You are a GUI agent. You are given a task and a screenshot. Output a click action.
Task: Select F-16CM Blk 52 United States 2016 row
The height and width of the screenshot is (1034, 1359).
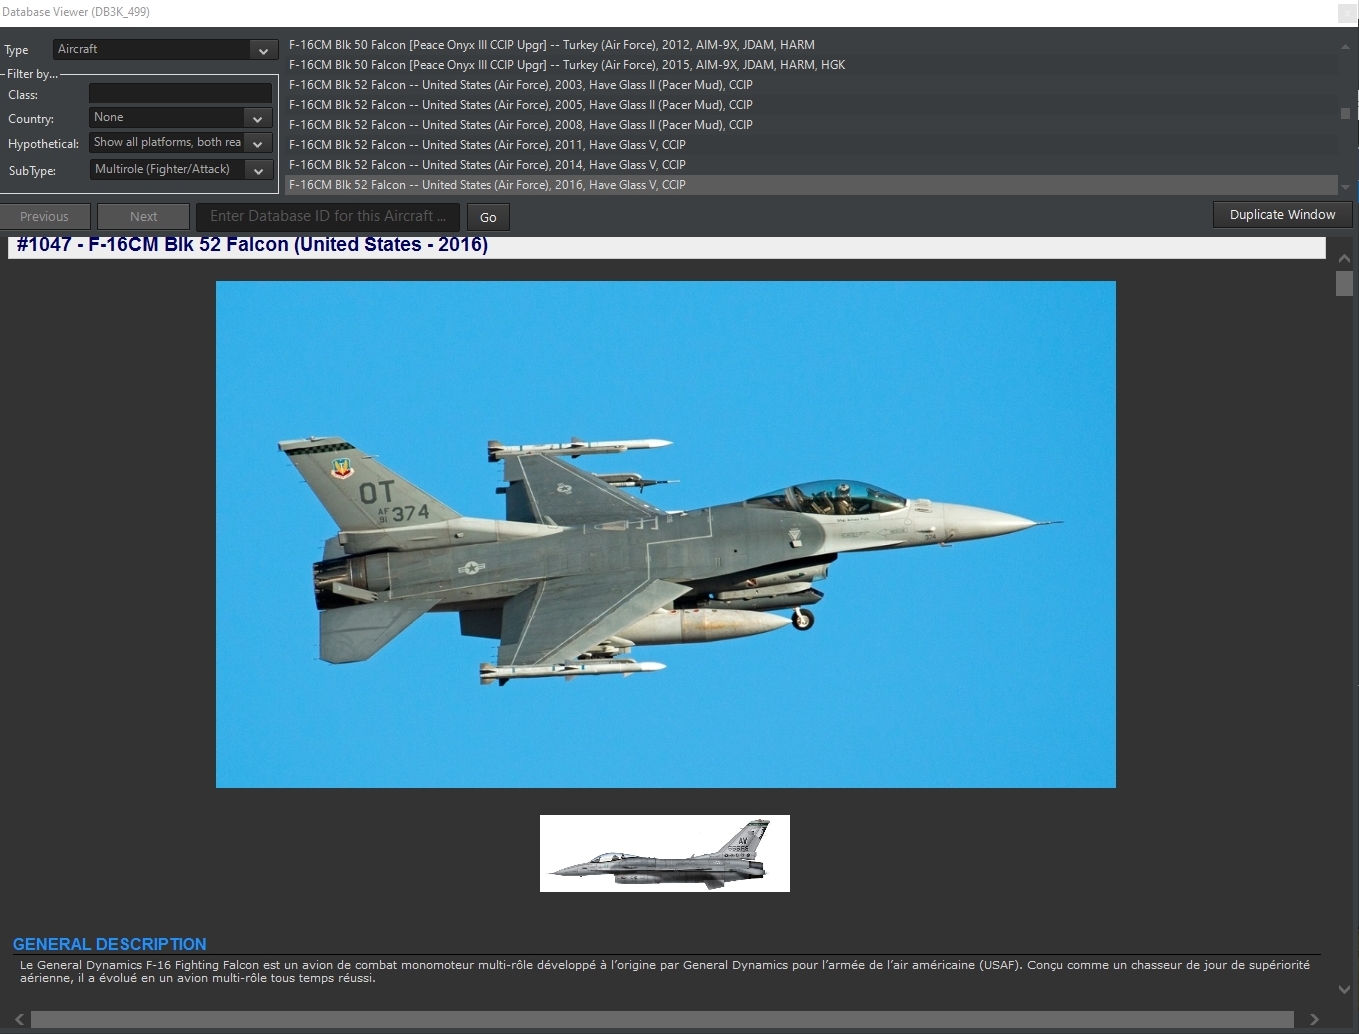(x=811, y=185)
